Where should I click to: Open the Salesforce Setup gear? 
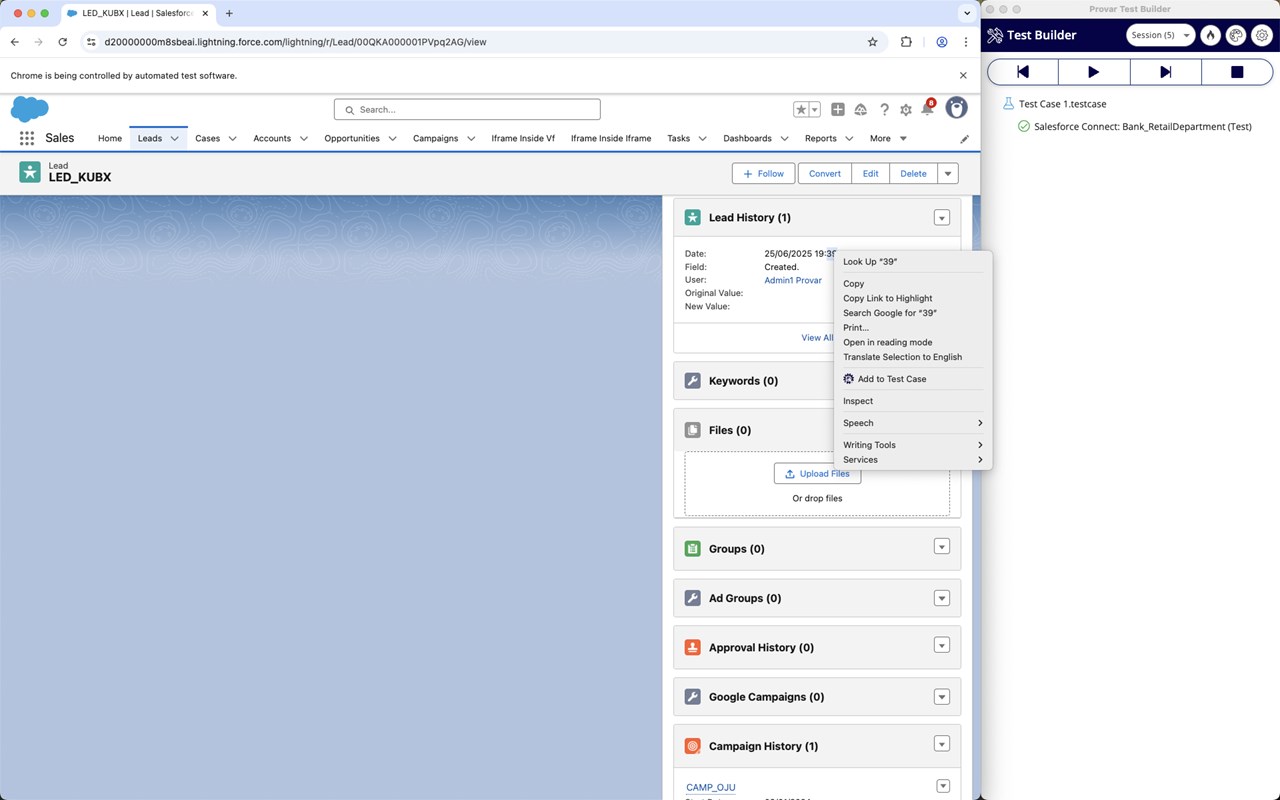(906, 110)
